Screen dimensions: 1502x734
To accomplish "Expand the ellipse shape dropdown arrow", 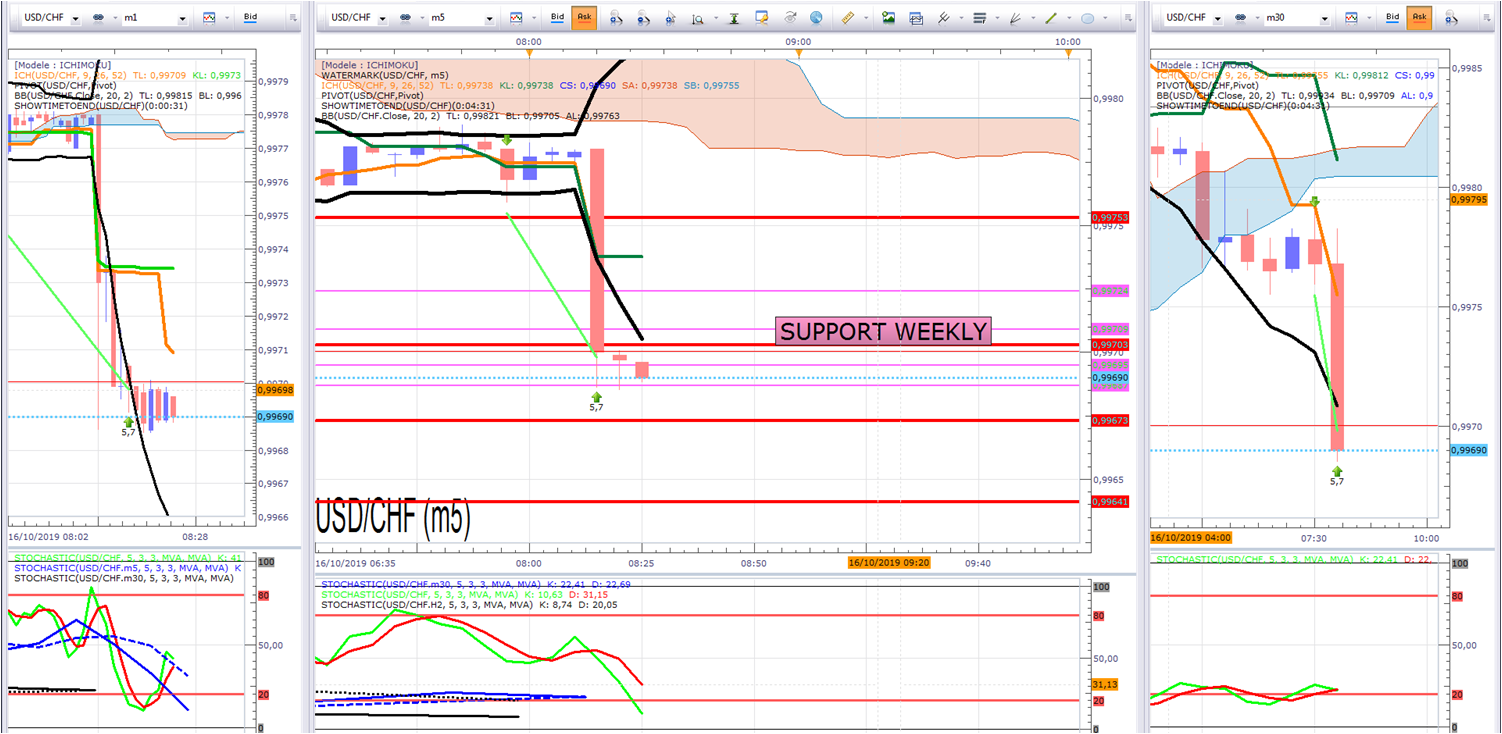I will tap(1103, 18).
